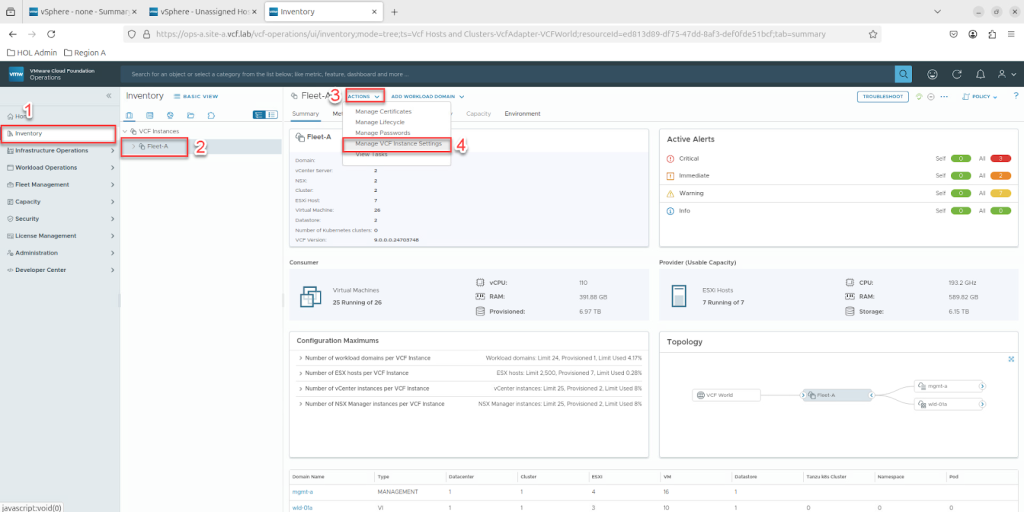Open the feedback smiley icon
The height and width of the screenshot is (512, 1024).
pyautogui.click(x=933, y=74)
